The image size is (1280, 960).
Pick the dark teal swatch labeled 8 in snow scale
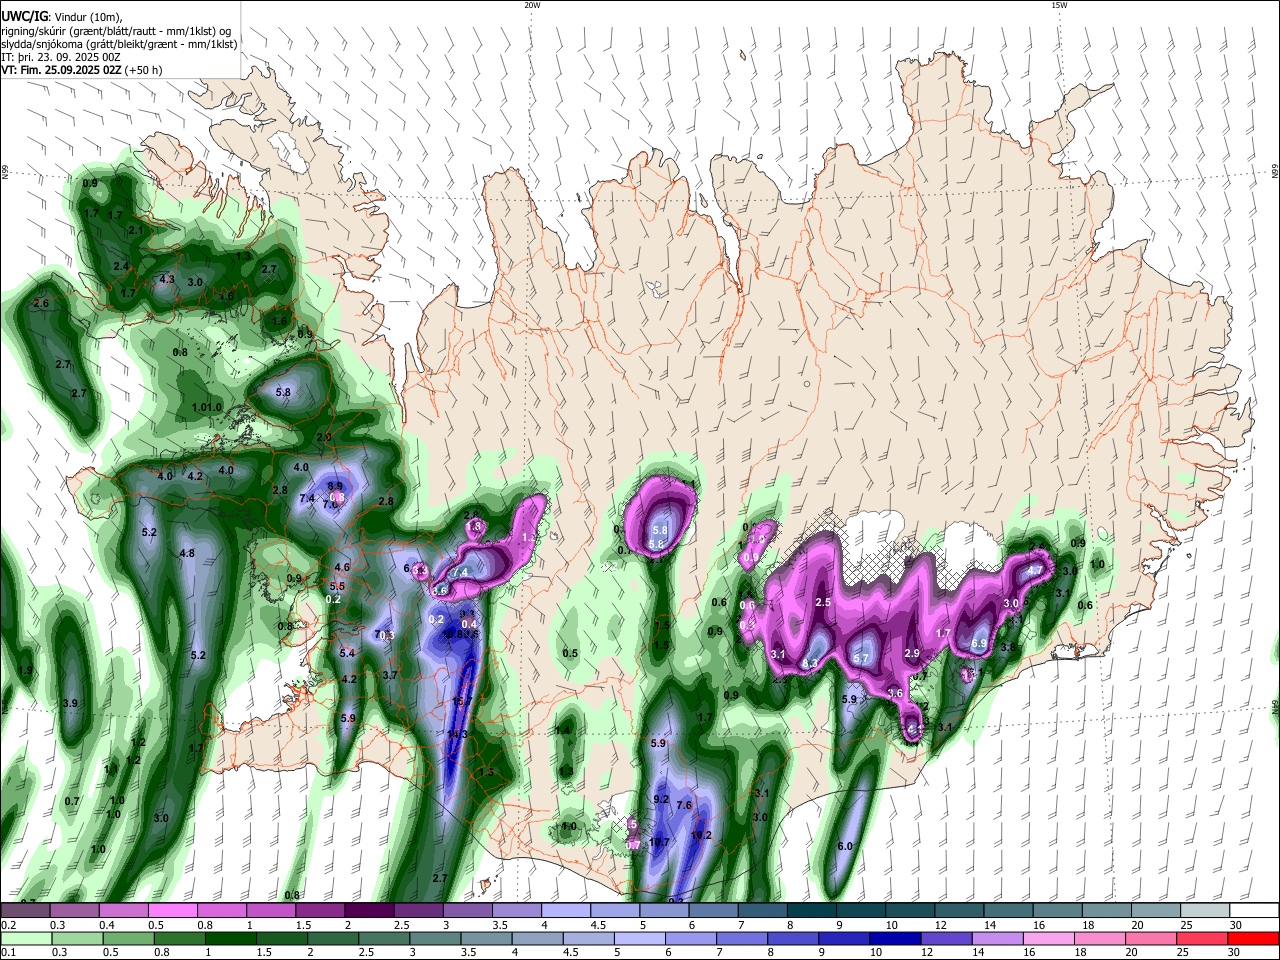point(811,911)
